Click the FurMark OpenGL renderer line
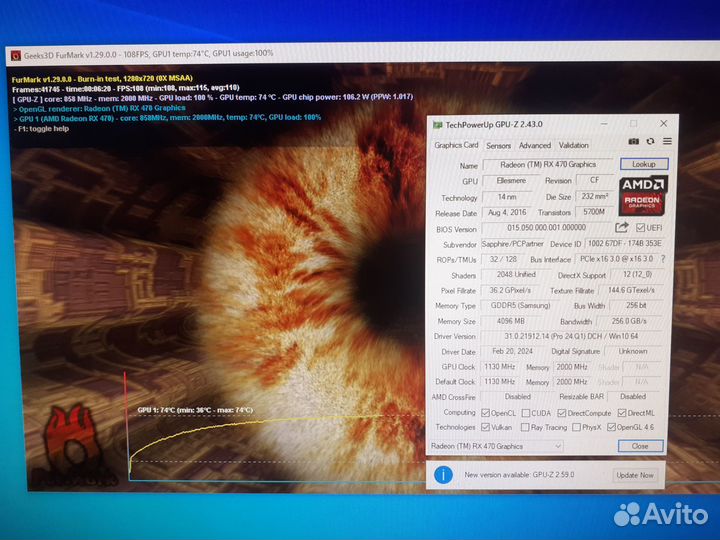Image resolution: width=720 pixels, height=540 pixels. 99,109
